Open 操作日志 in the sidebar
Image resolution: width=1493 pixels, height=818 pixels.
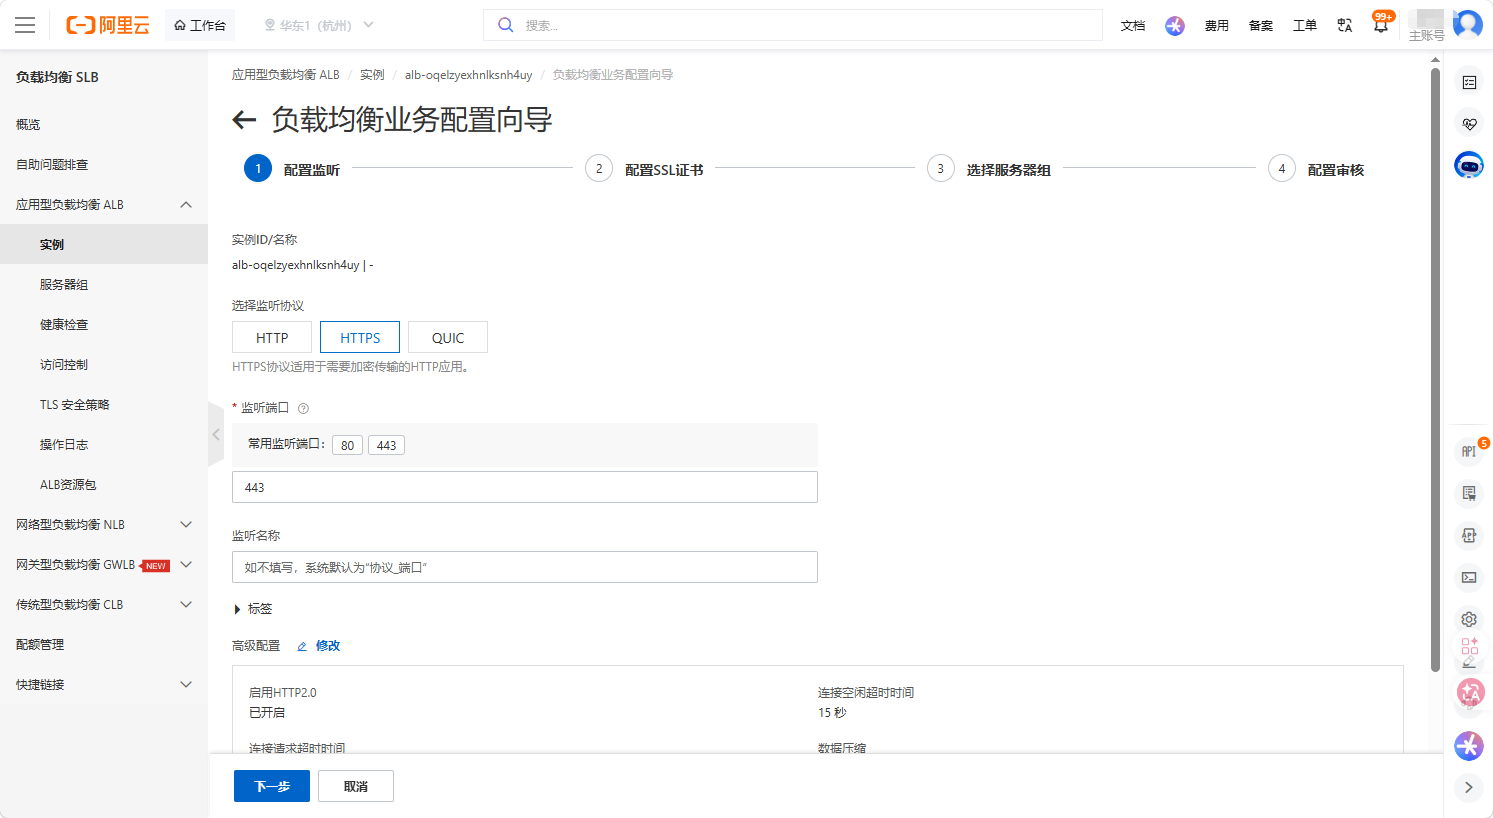(x=104, y=445)
